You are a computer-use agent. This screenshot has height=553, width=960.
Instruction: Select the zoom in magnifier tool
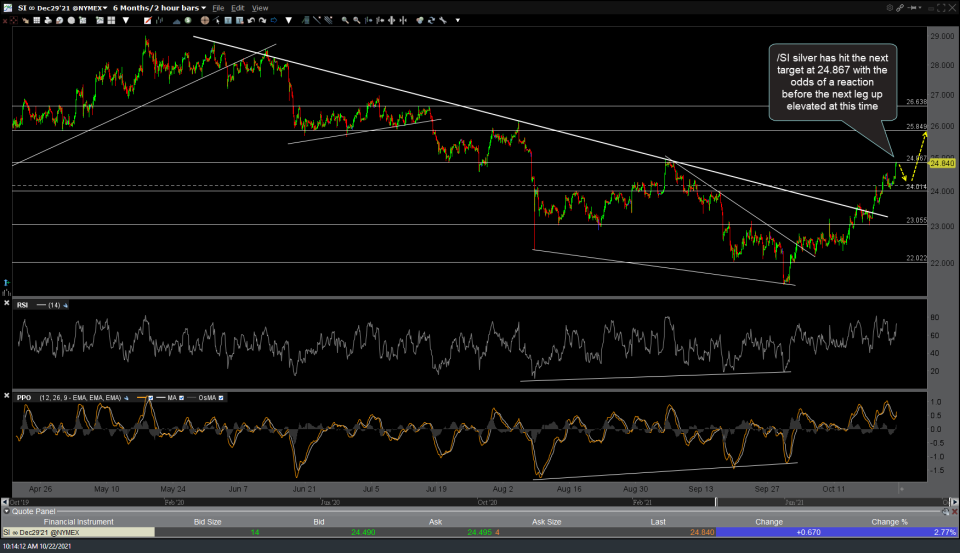tap(343, 20)
